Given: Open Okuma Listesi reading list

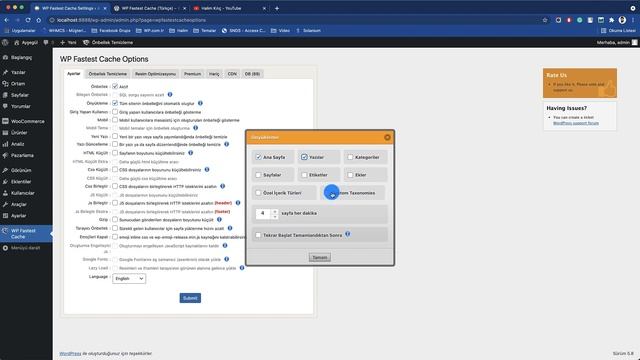Looking at the screenshot, I should [618, 31].
